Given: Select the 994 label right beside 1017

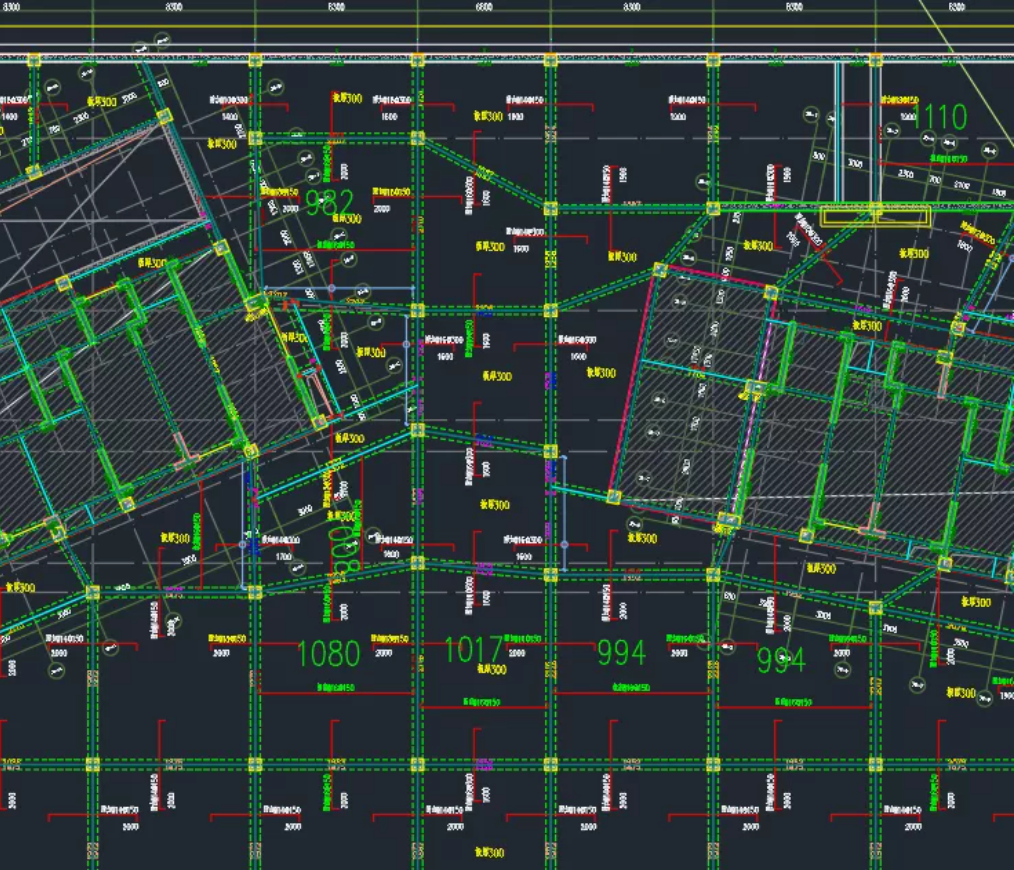Looking at the screenshot, I should click(x=621, y=653).
